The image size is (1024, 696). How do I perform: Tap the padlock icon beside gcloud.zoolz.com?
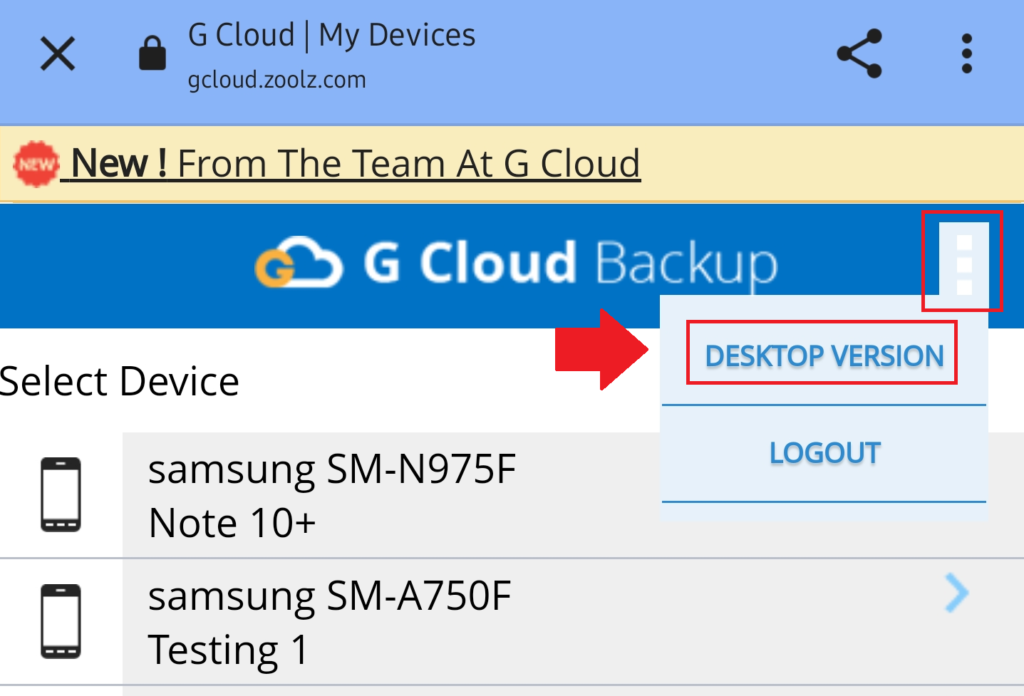coord(151,52)
